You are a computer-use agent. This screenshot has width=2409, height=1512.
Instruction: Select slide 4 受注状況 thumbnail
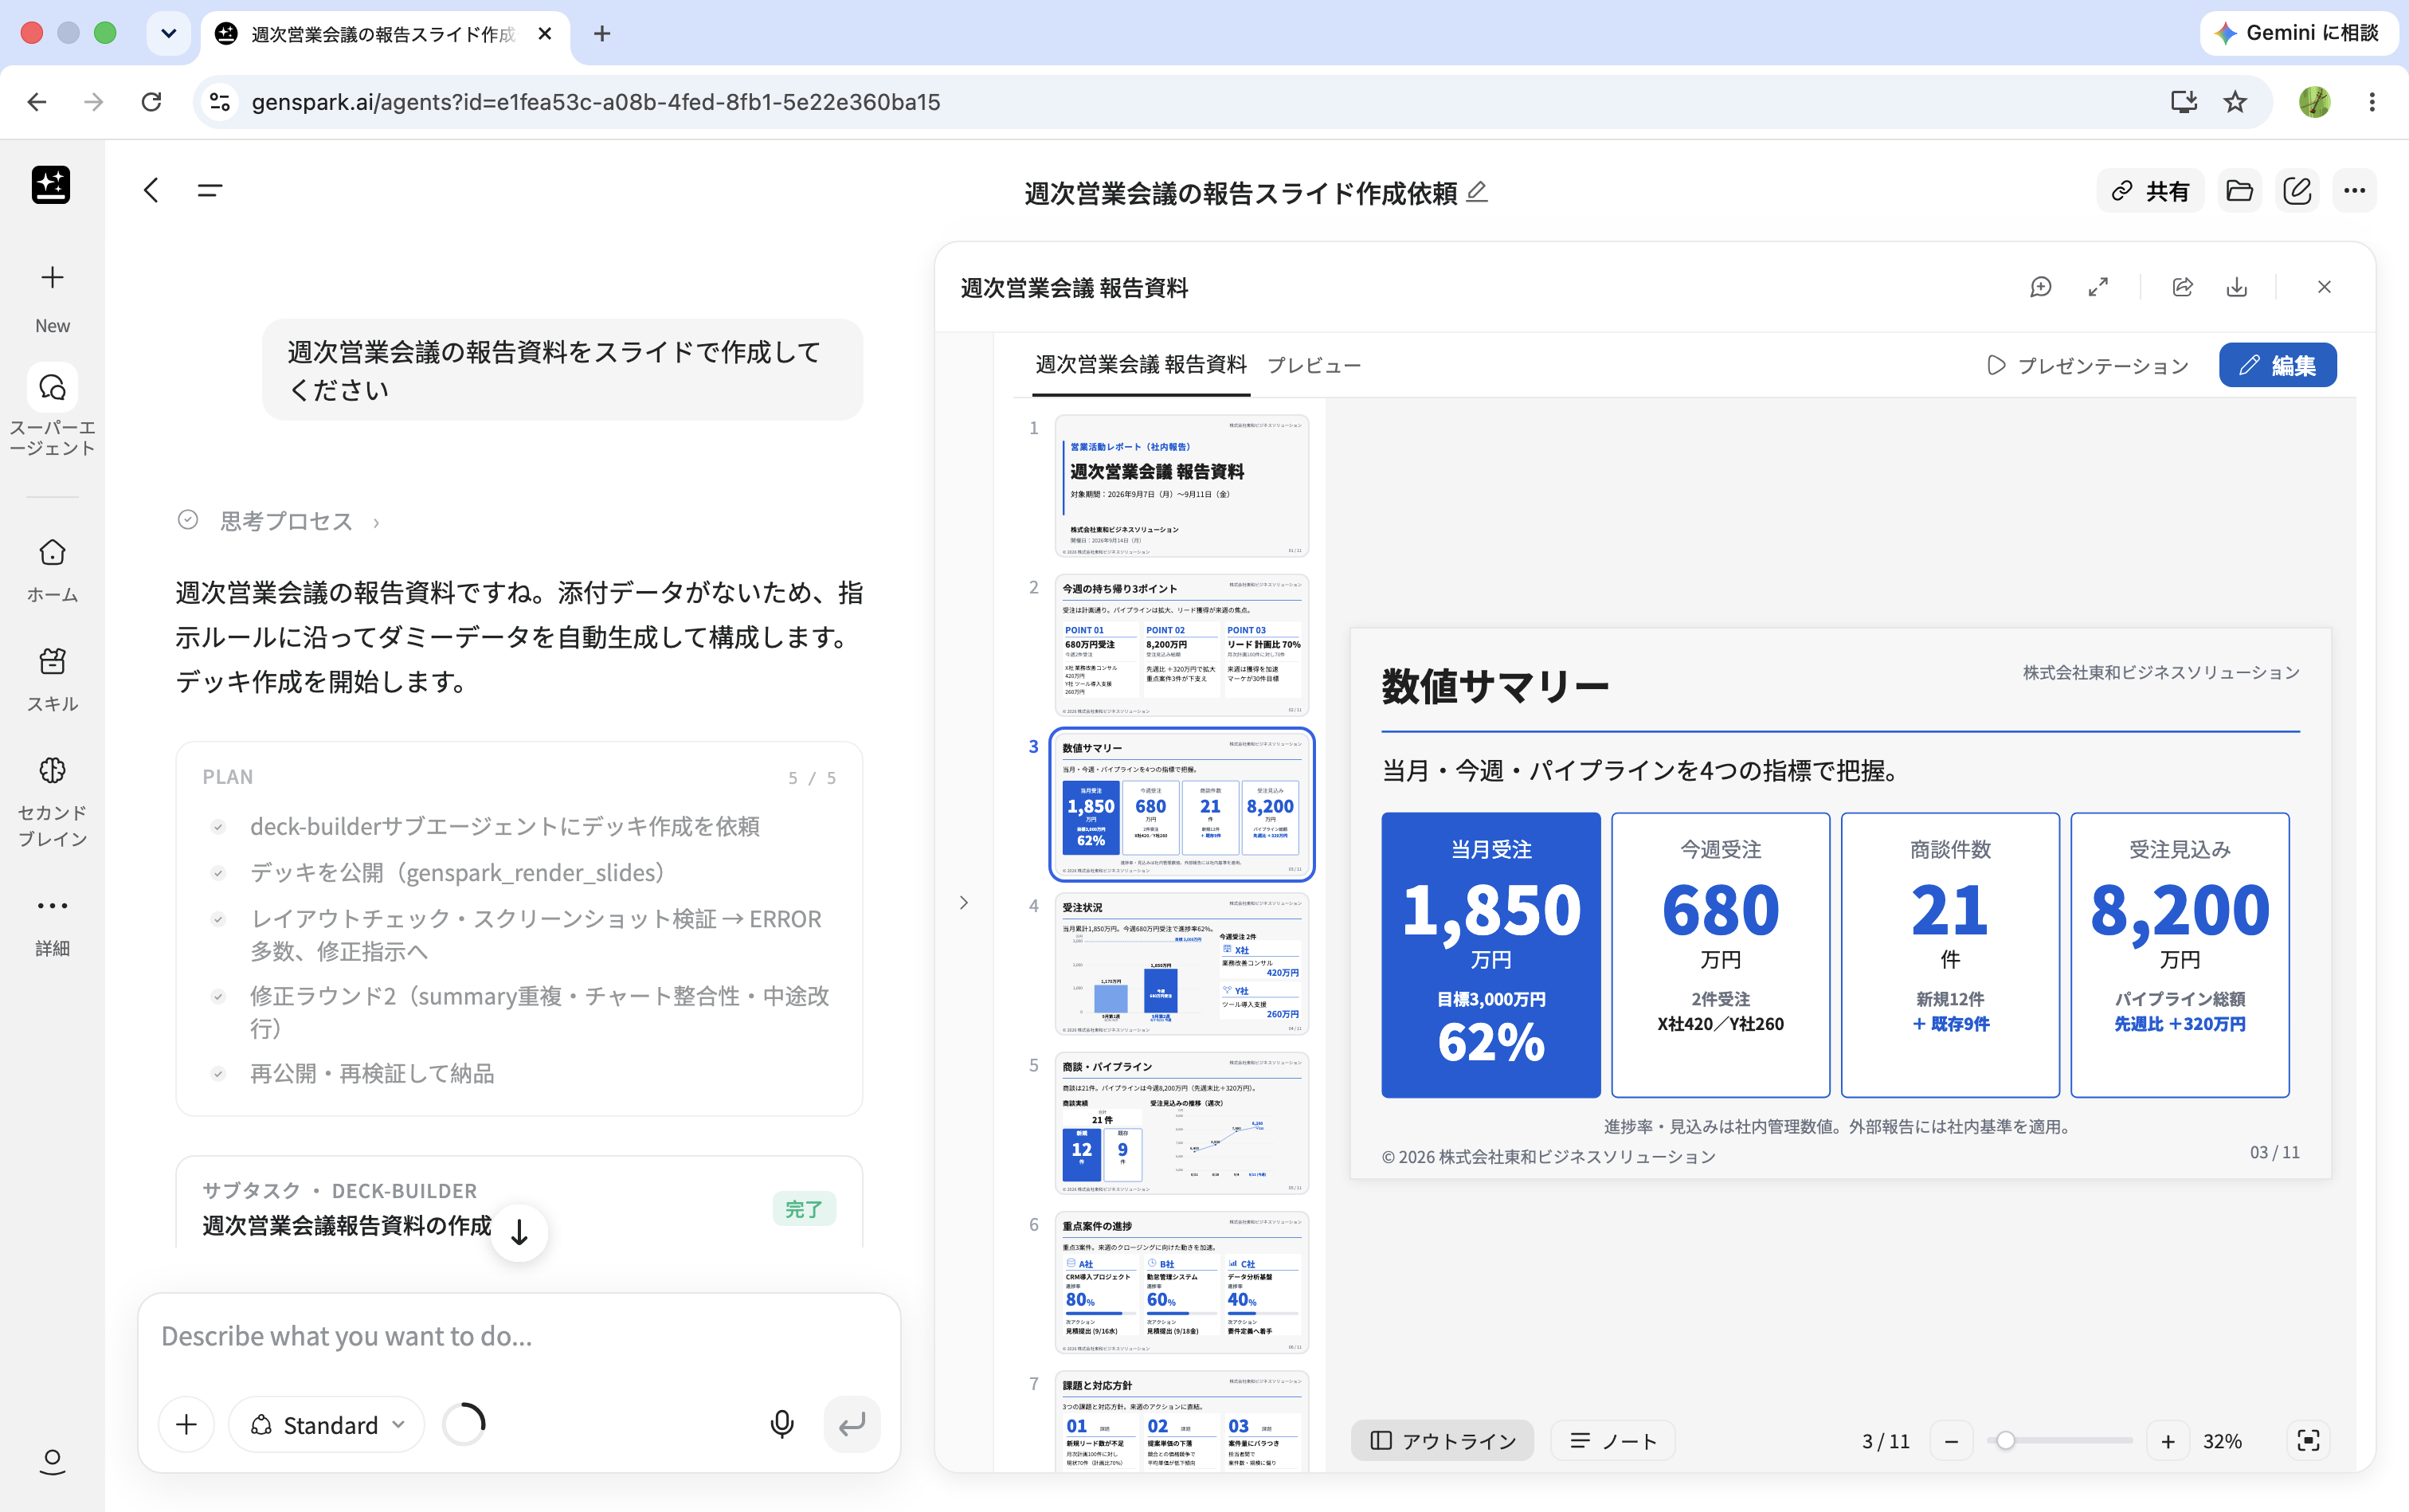point(1181,963)
